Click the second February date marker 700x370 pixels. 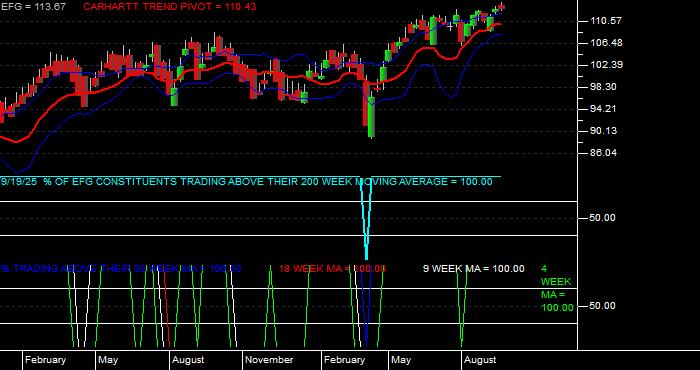click(344, 360)
